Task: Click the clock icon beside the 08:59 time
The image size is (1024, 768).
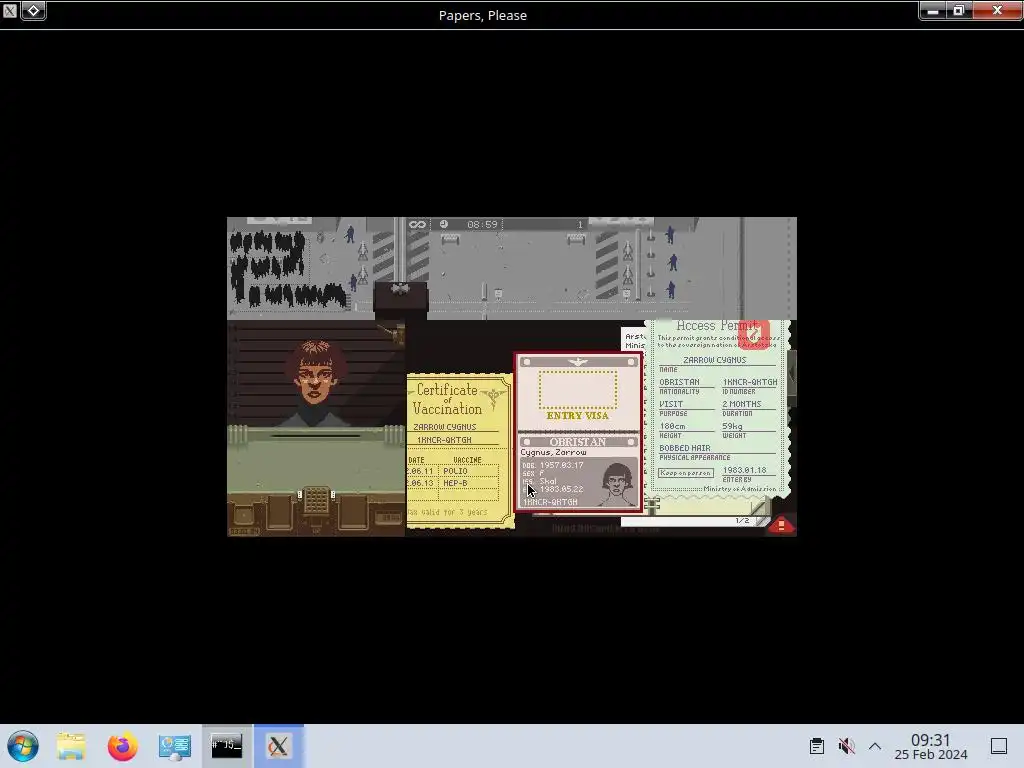Action: [x=444, y=224]
